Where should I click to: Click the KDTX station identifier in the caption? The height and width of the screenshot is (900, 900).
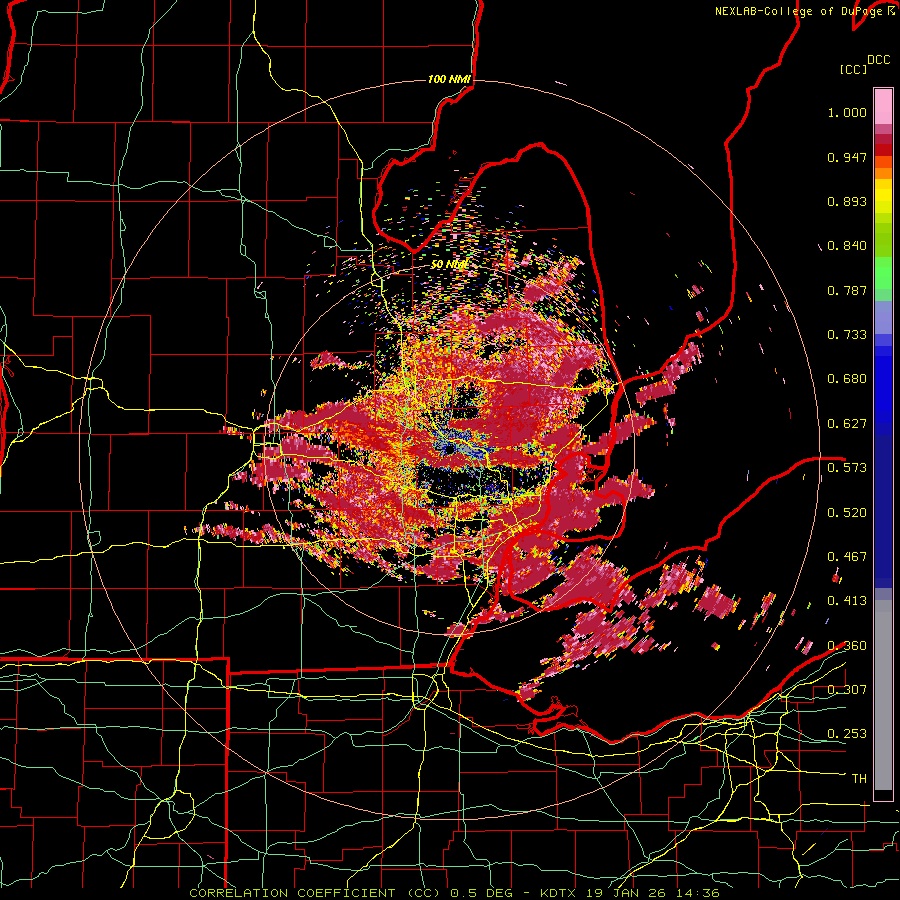559,893
